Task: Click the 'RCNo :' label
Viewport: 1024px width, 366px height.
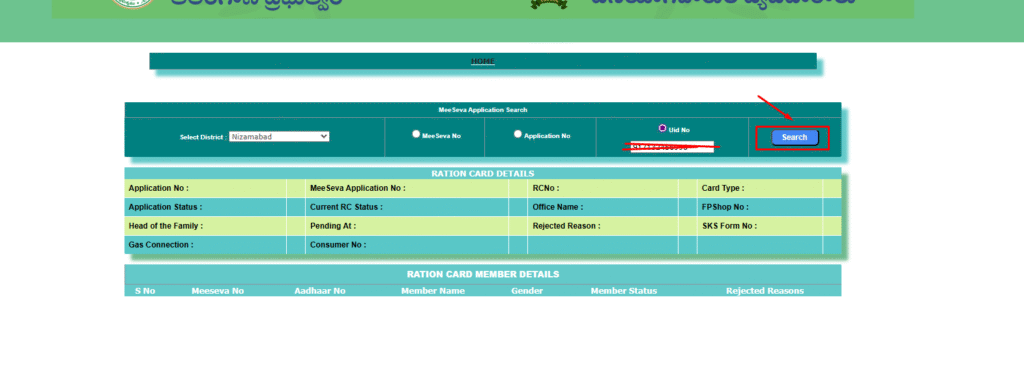Action: tap(546, 188)
